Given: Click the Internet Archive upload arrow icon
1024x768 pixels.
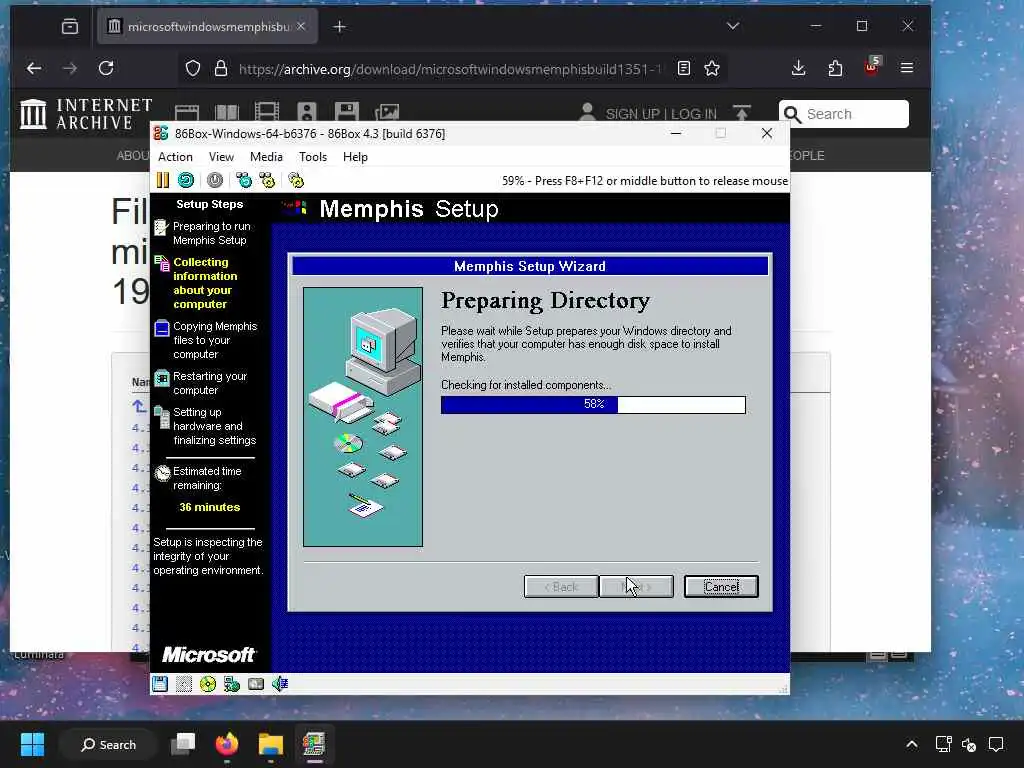Looking at the screenshot, I should click(742, 113).
